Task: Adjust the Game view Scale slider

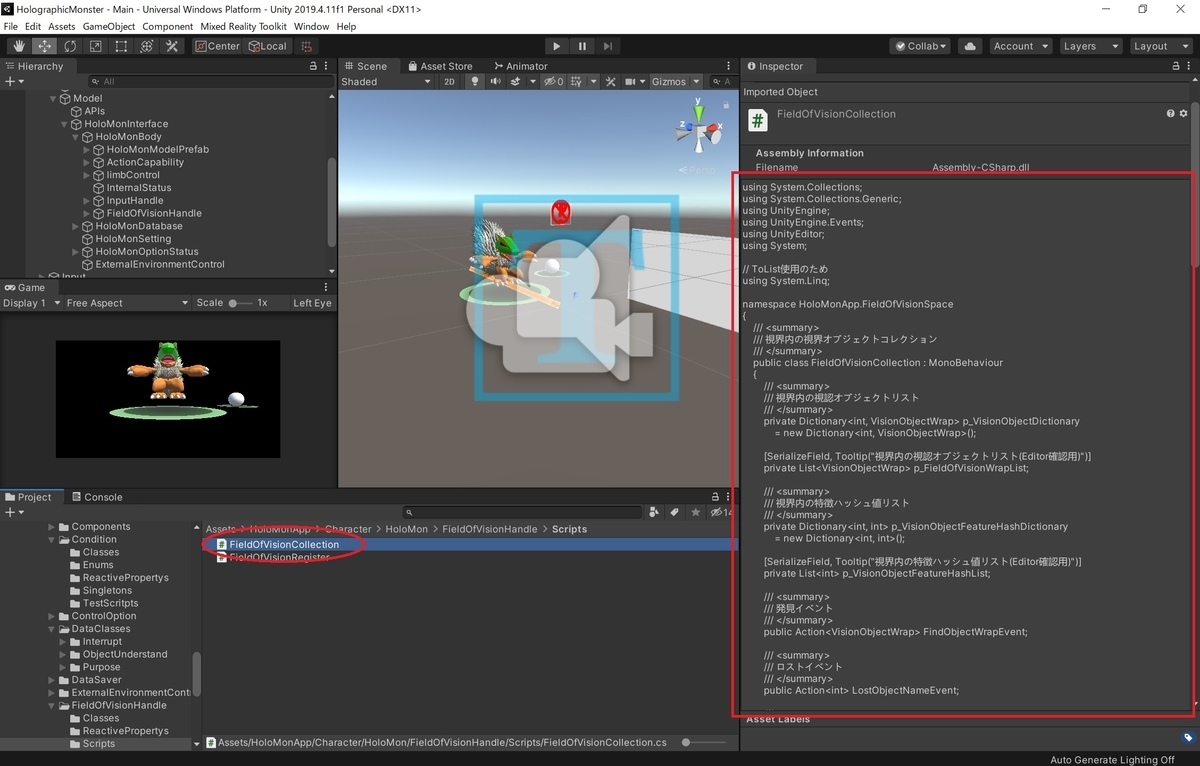Action: point(240,303)
